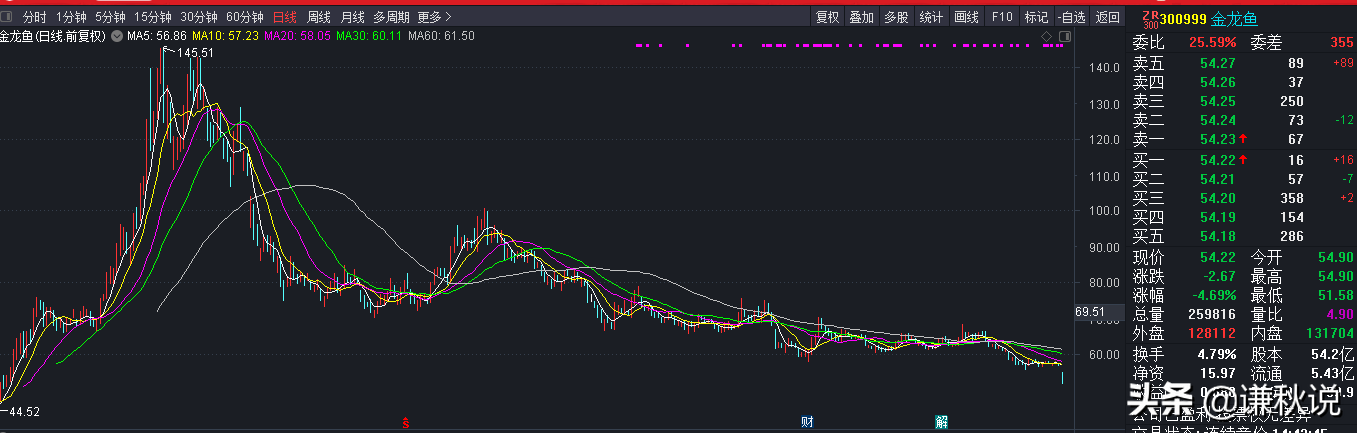Open F10 company info
Image resolution: width=1357 pixels, height=433 pixels.
(x=1002, y=17)
